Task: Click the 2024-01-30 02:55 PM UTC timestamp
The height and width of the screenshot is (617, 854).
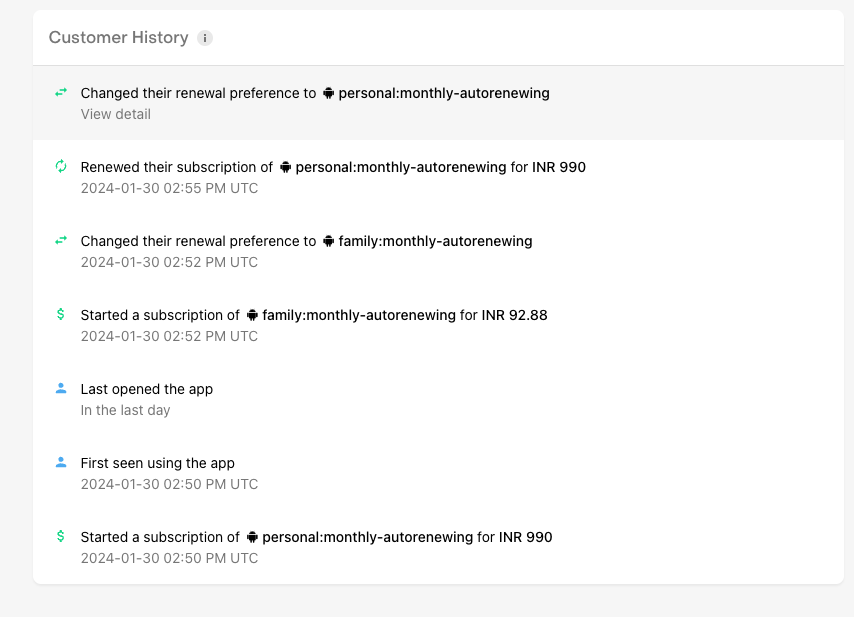Action: [x=169, y=188]
